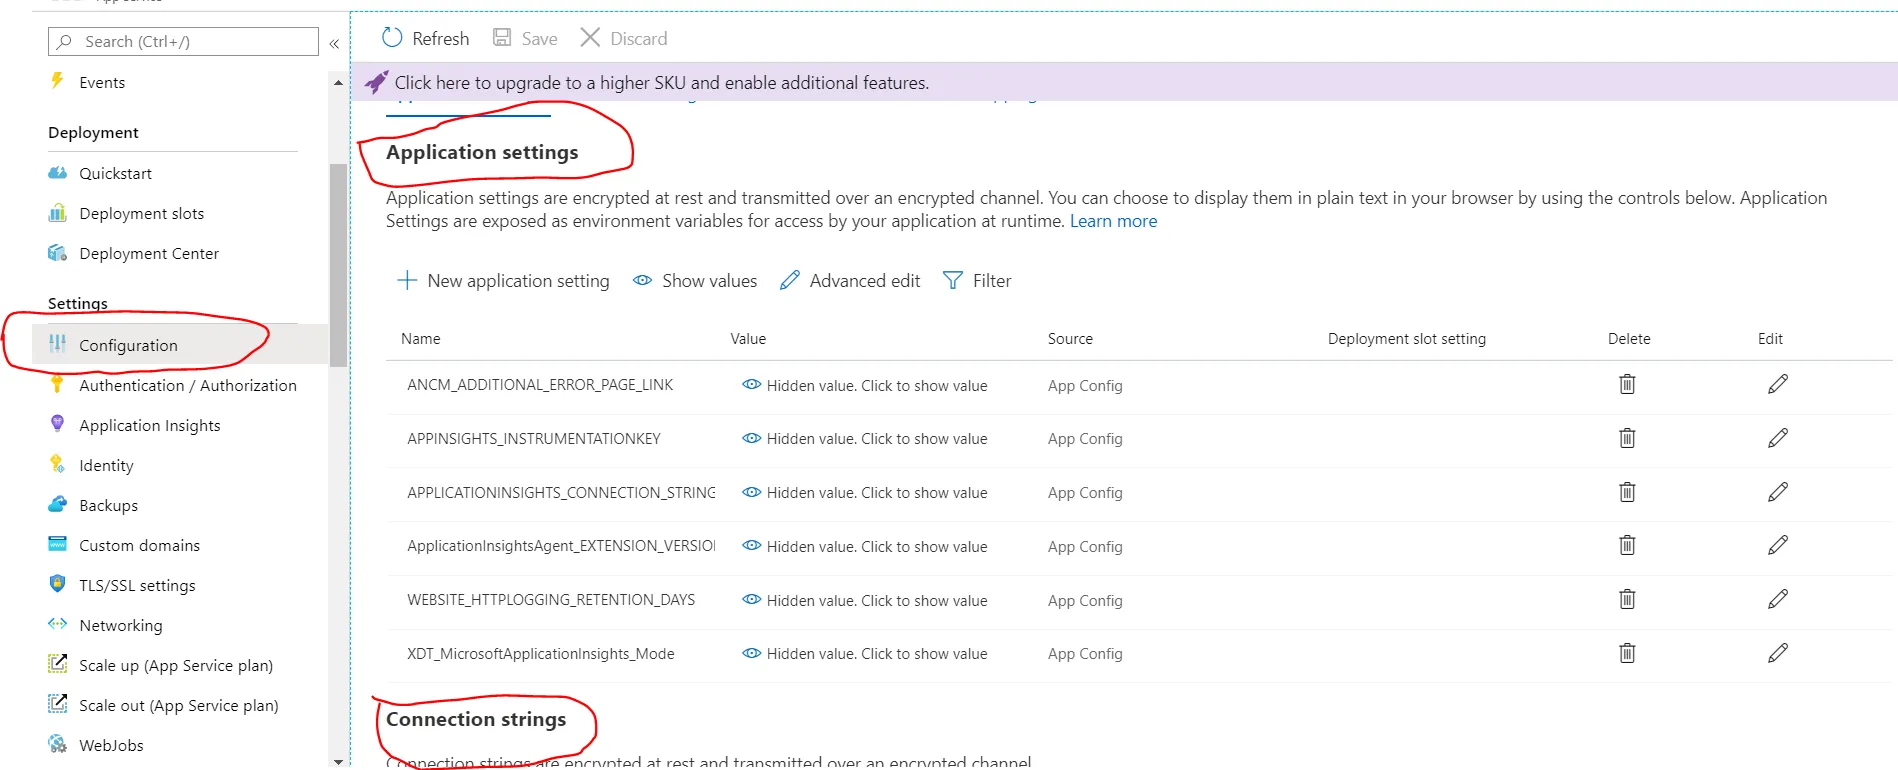Open Deployment slots in the sidebar menu
Screen dimensions: 1898x770
click(x=141, y=214)
